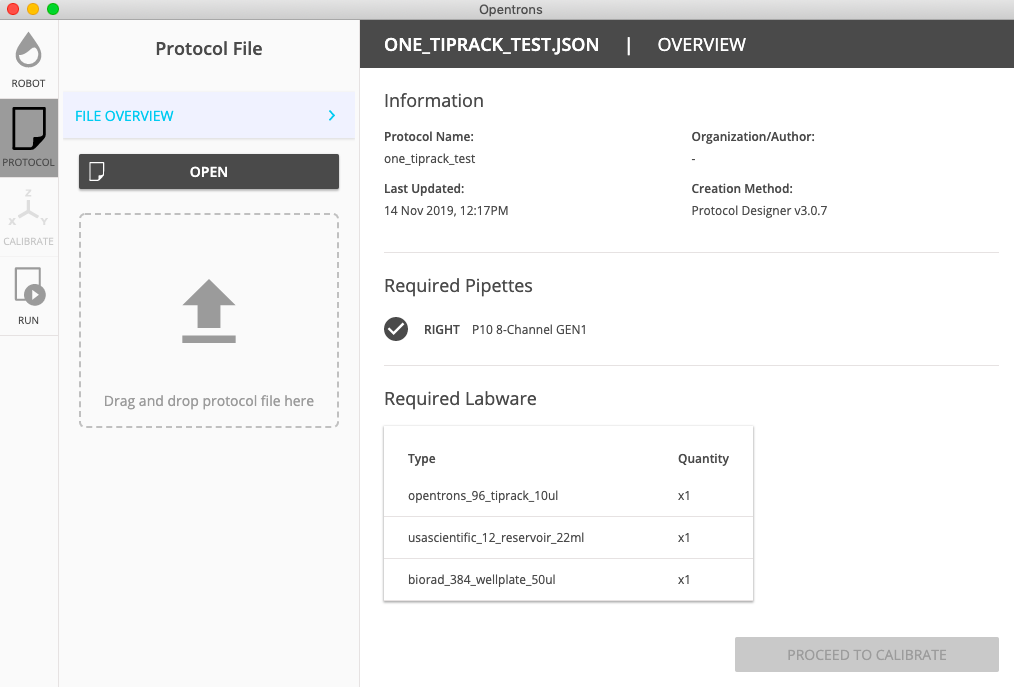The height and width of the screenshot is (687, 1014).
Task: Click the Type column header
Action: (x=422, y=459)
